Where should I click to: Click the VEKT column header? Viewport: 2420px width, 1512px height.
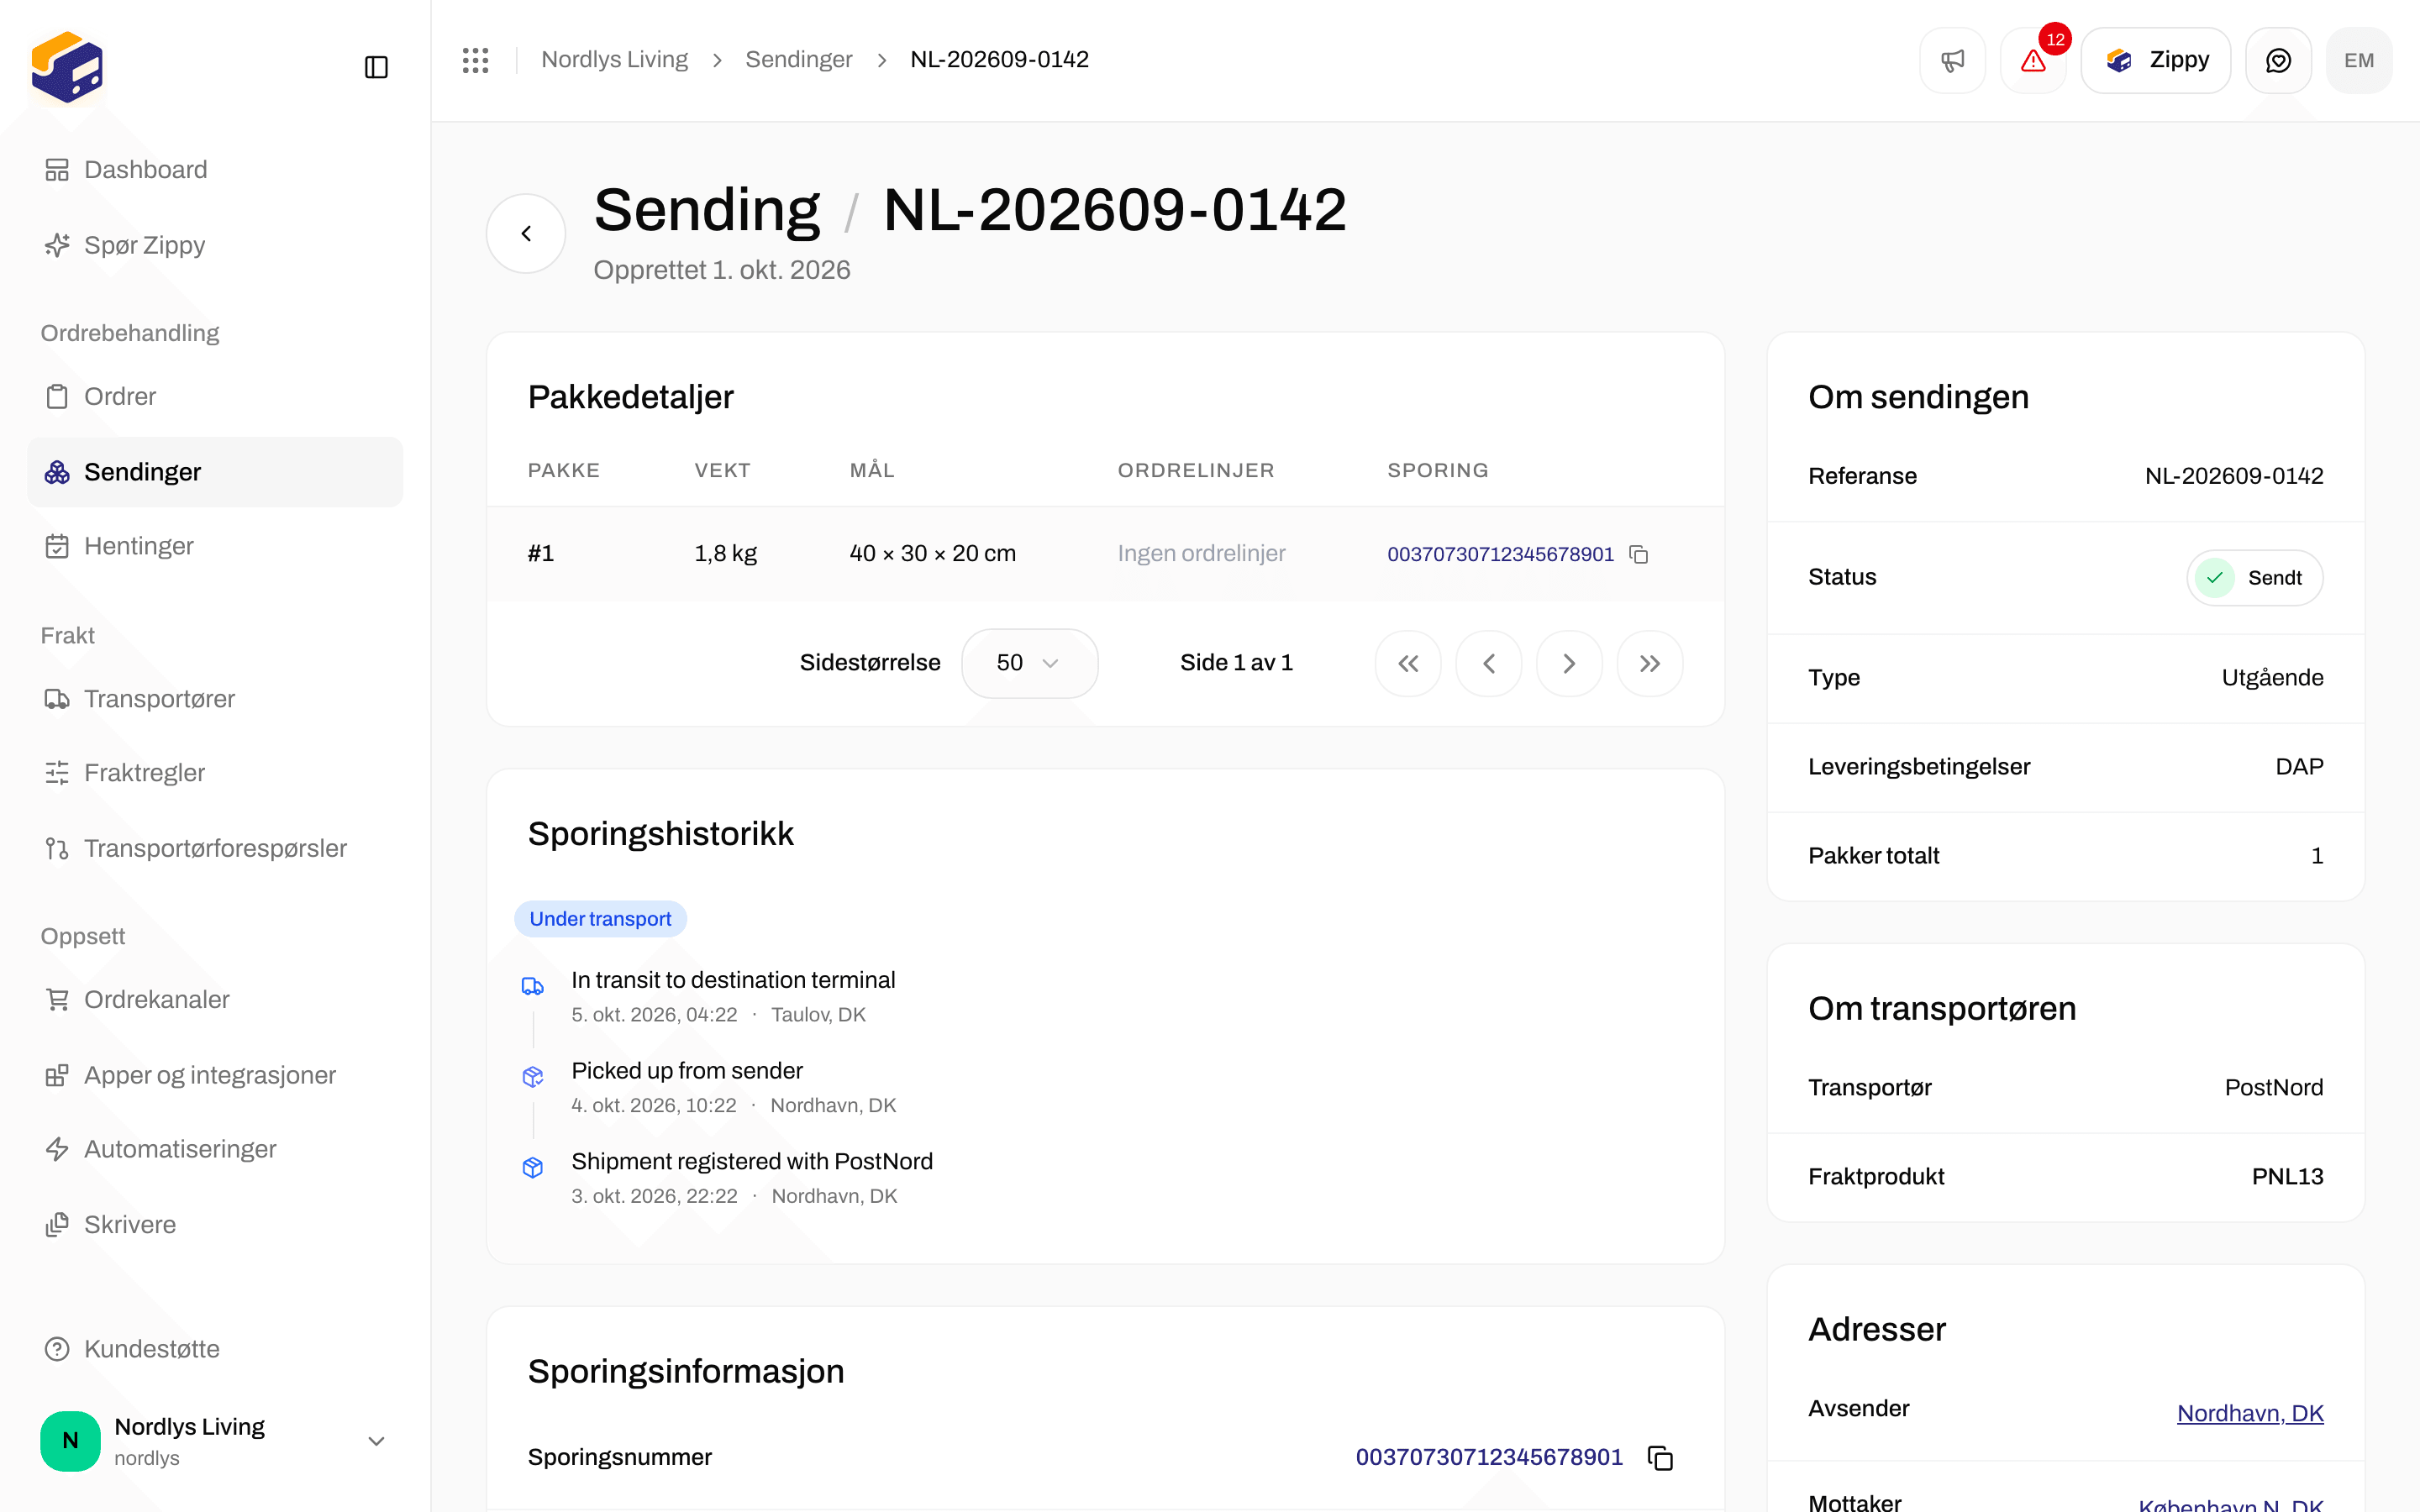[x=722, y=470]
